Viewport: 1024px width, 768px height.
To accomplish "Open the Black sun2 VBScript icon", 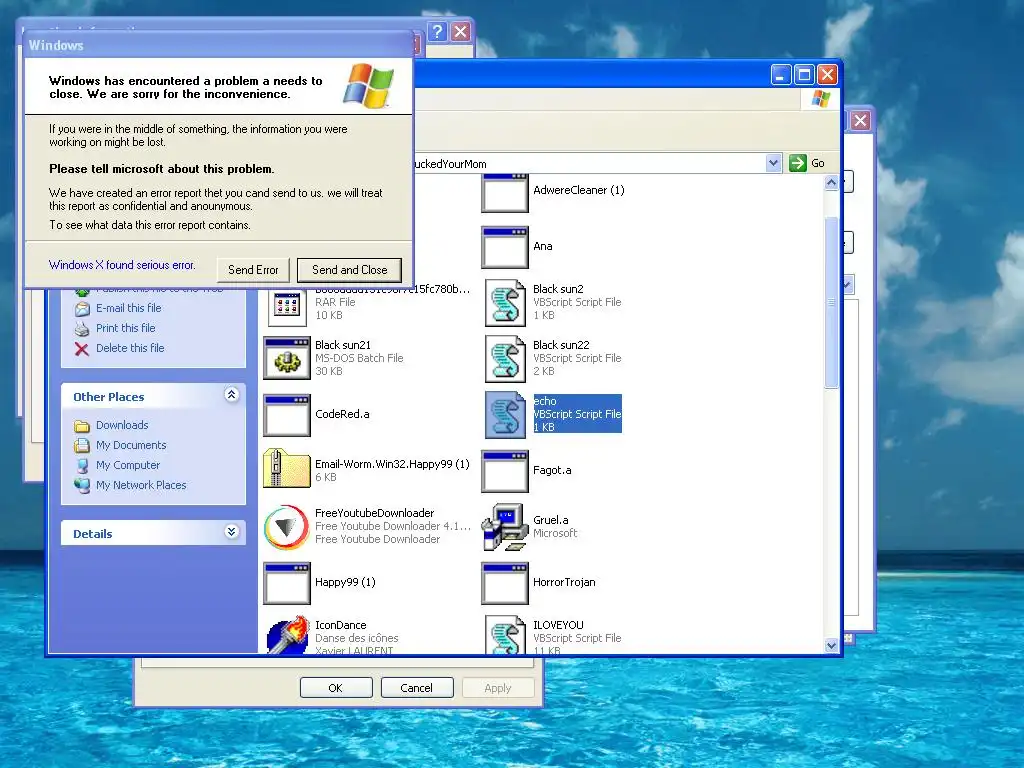I will click(x=505, y=303).
